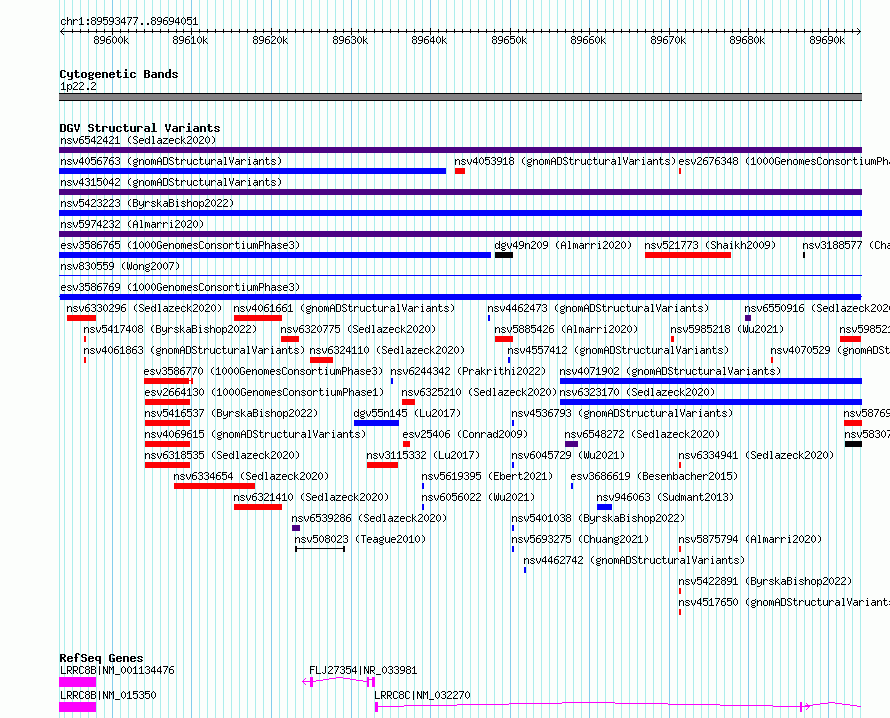Viewport: 890px width, 718px height.
Task: Open the nsv5401038 (ByrskaBishop2022) label
Action: click(x=598, y=518)
